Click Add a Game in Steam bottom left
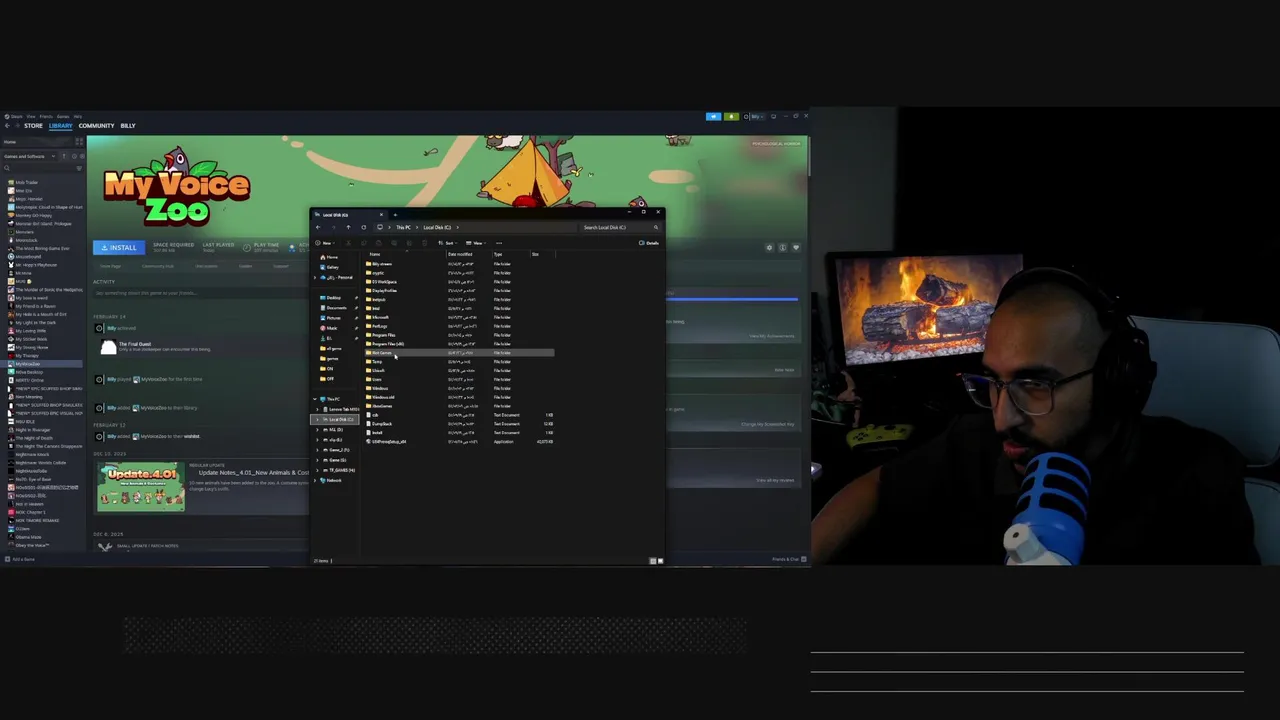The image size is (1280, 720). coord(20,559)
